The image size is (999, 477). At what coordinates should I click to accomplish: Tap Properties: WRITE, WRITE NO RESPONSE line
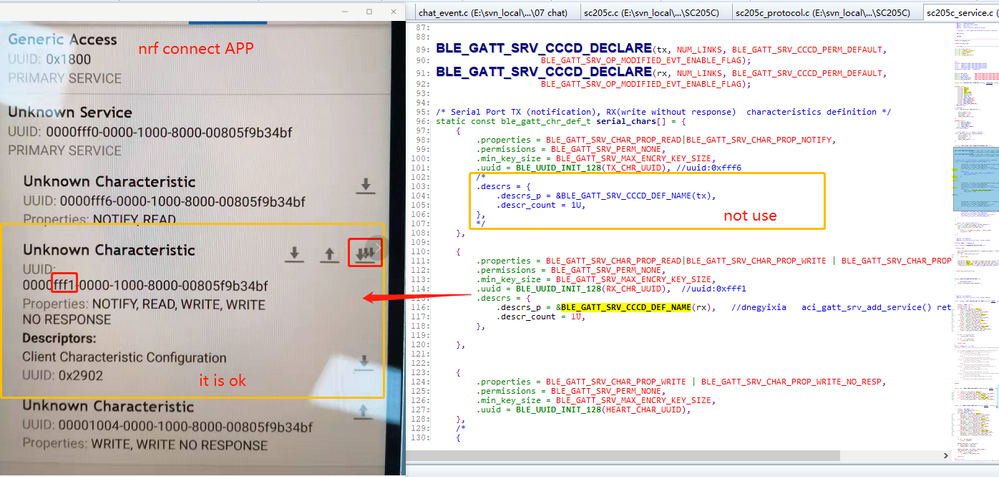[x=145, y=445]
